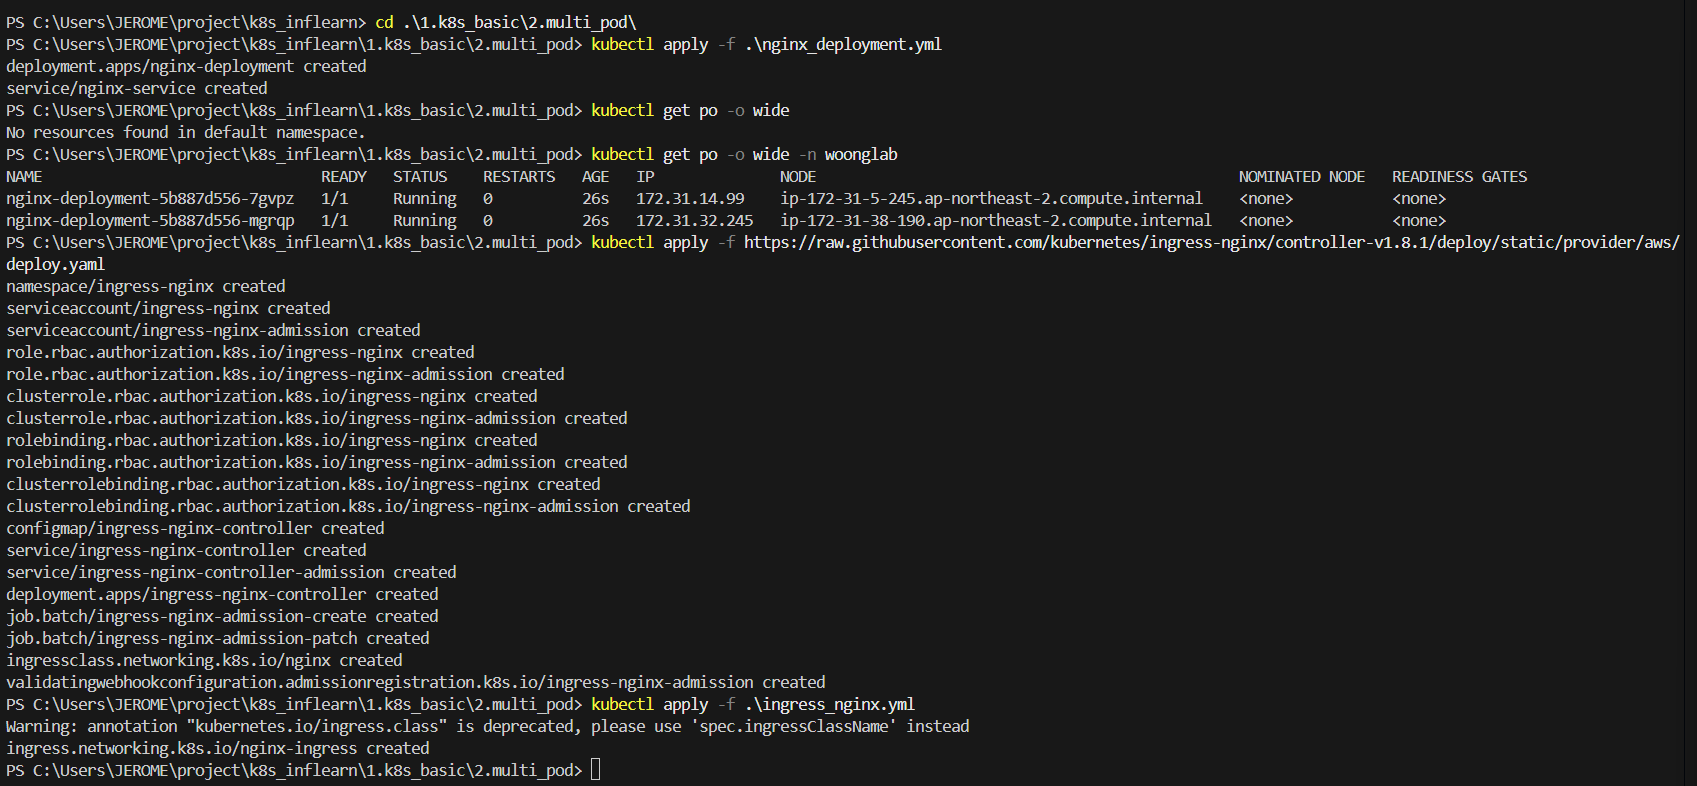This screenshot has width=1697, height=786.
Task: Click the 'woonglab' namespace argument
Action: pyautogui.click(x=861, y=155)
